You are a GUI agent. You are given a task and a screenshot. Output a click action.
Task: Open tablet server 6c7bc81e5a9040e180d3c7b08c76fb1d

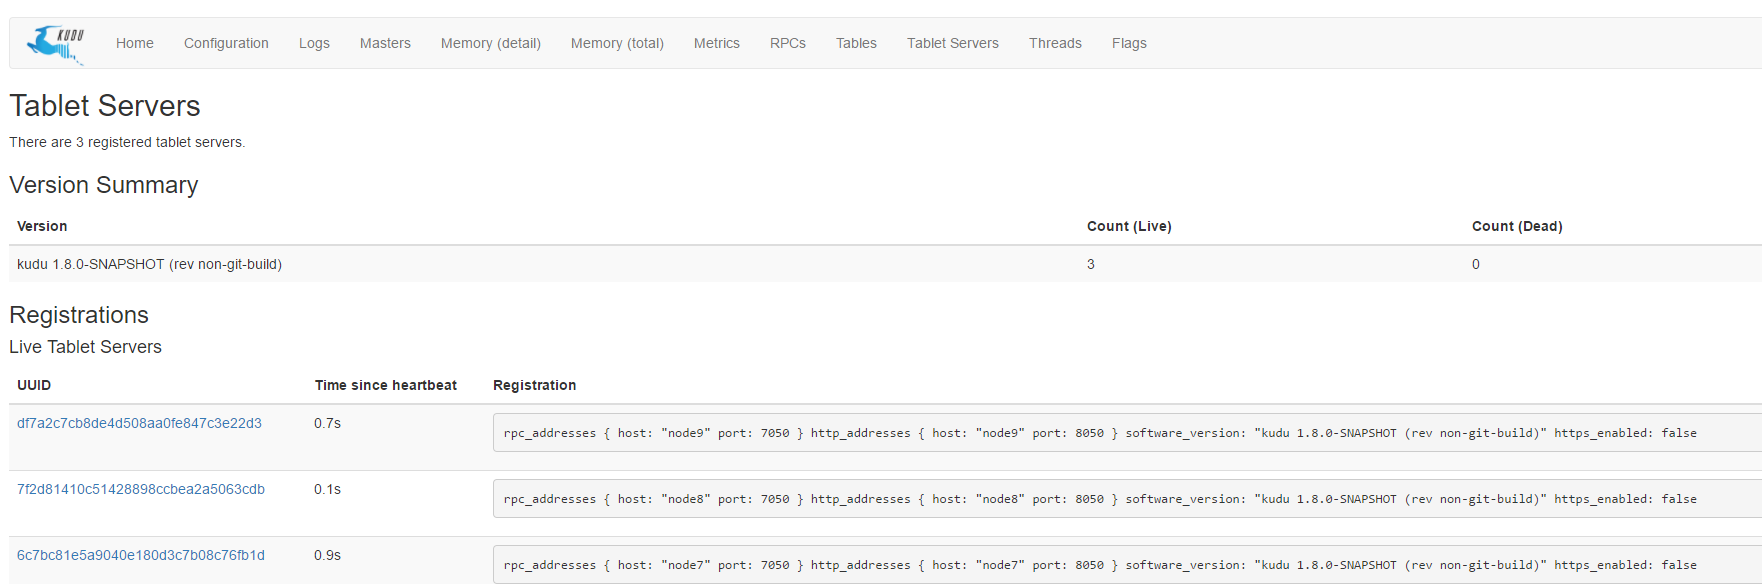[141, 555]
